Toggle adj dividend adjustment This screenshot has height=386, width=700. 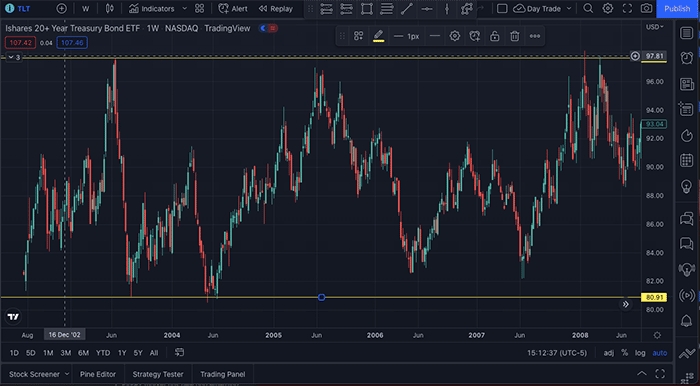(608, 353)
